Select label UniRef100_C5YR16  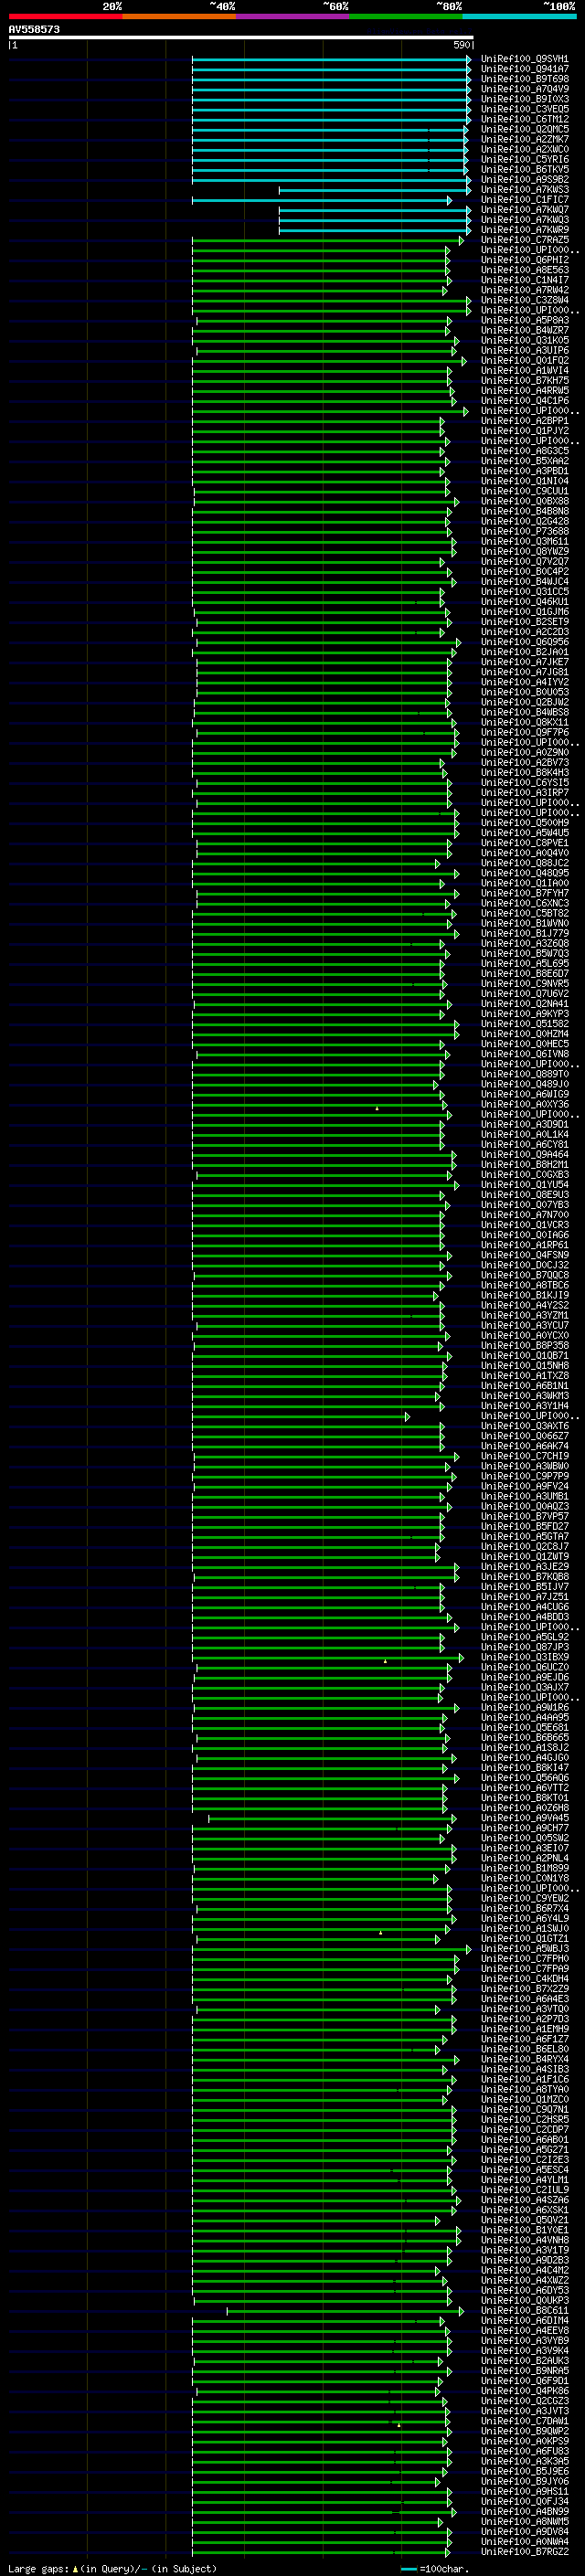point(525,159)
